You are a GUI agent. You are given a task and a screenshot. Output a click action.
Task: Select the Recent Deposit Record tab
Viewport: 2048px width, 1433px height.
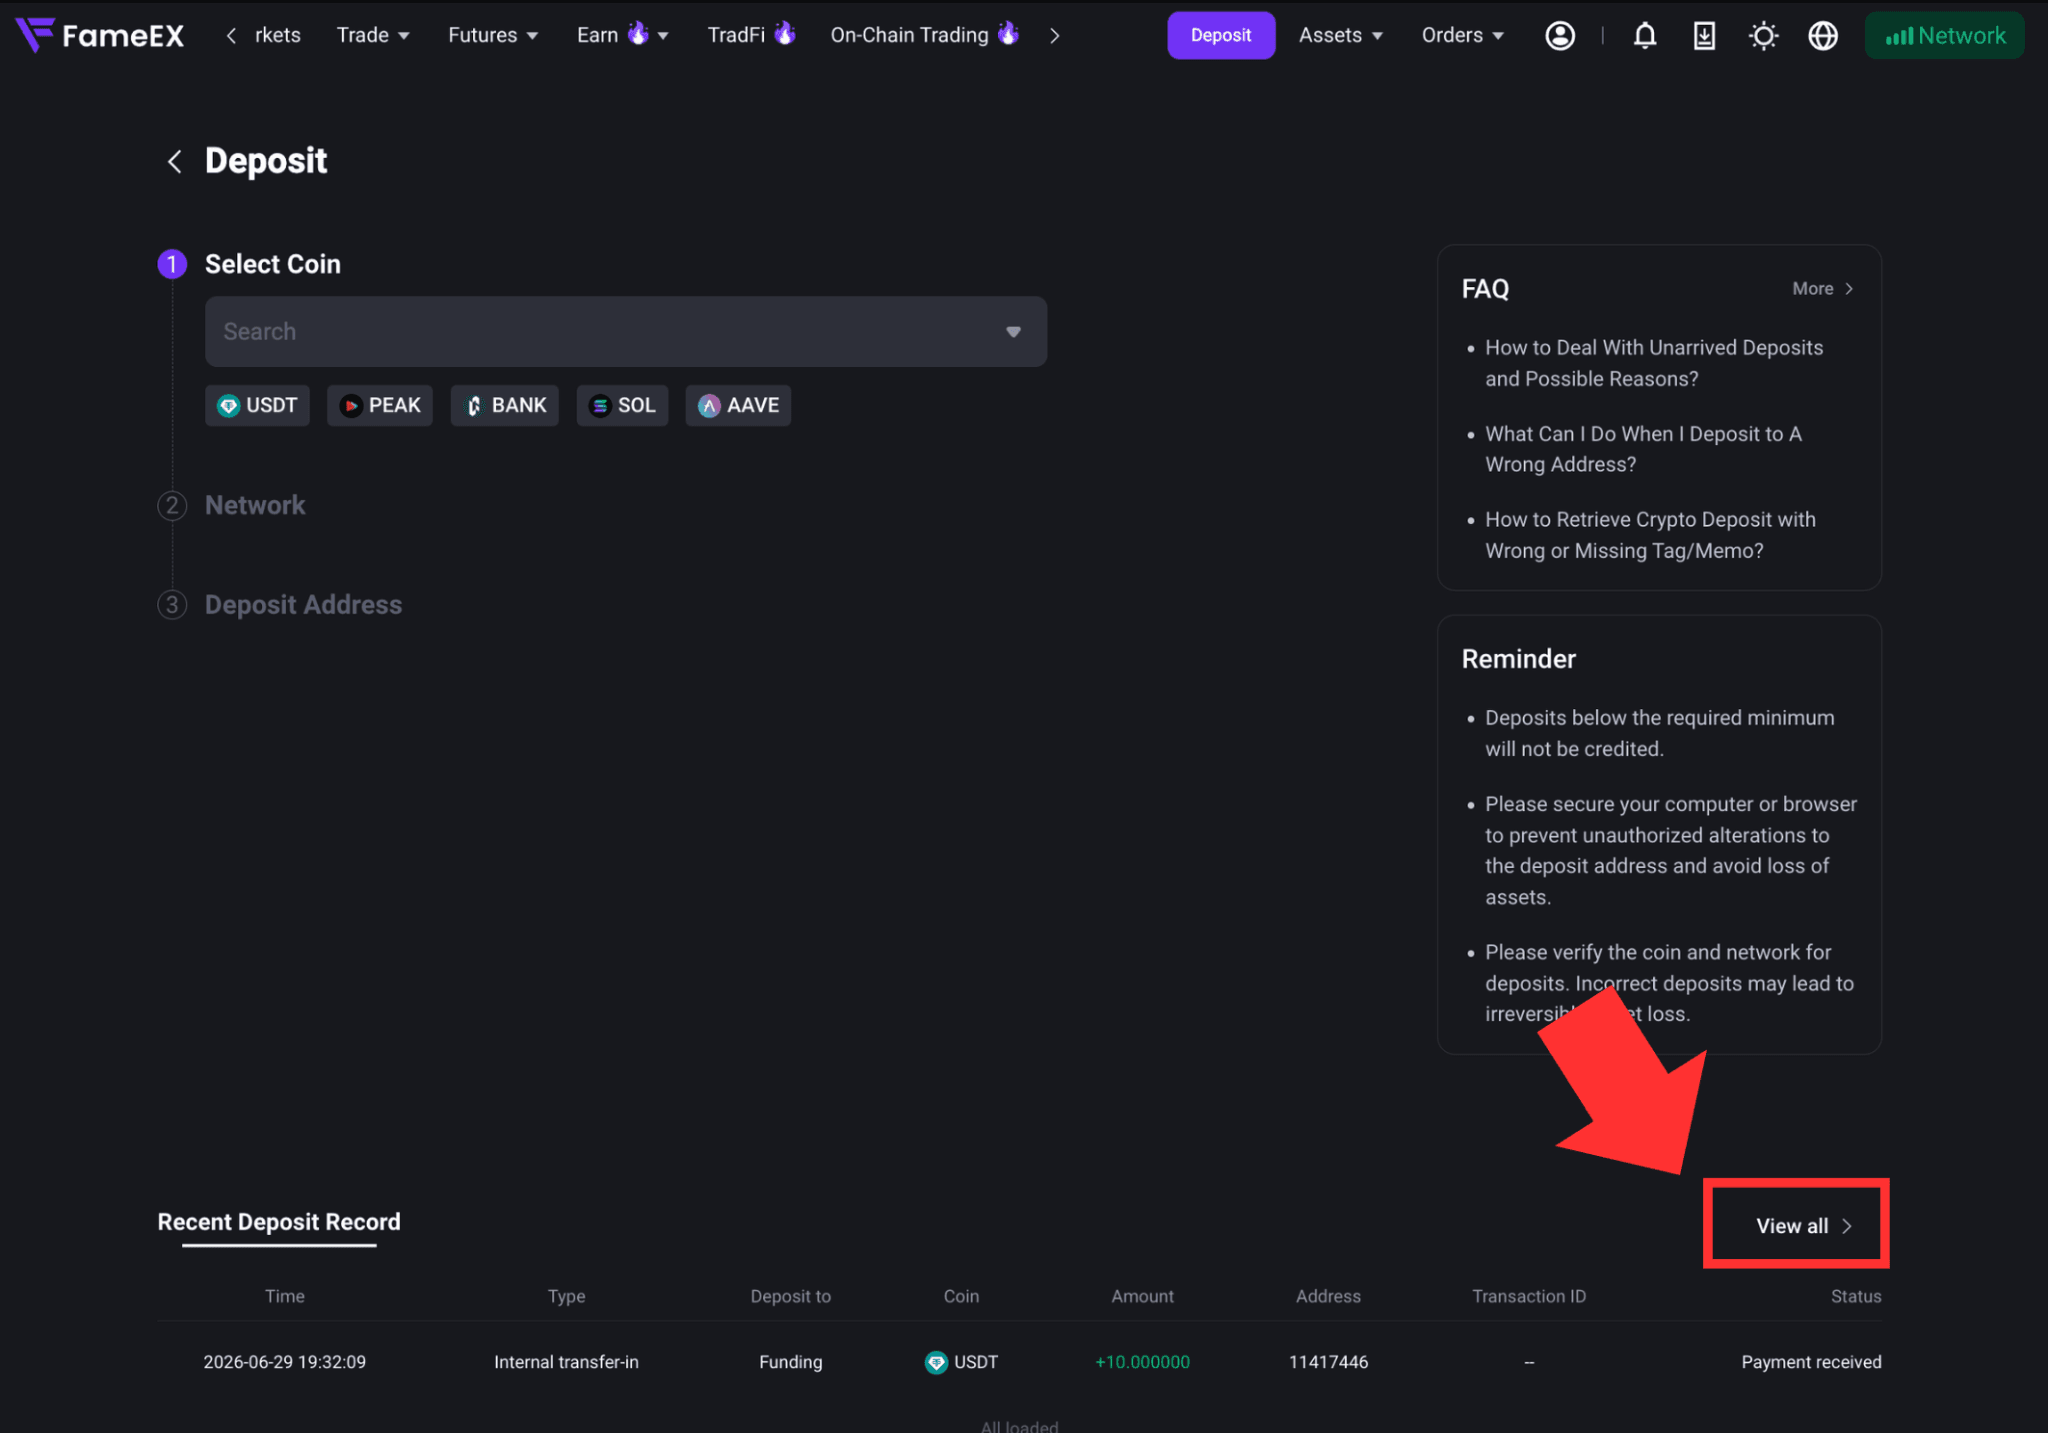click(x=279, y=1222)
